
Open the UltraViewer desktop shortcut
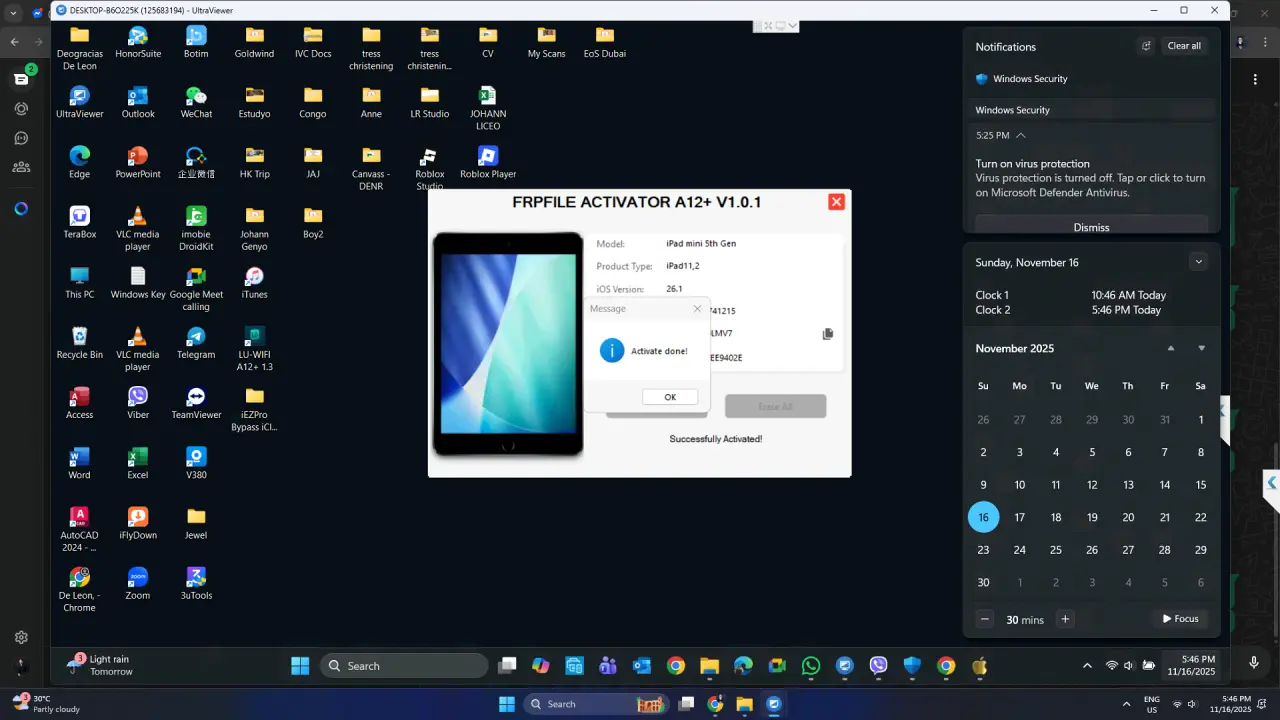pos(80,102)
